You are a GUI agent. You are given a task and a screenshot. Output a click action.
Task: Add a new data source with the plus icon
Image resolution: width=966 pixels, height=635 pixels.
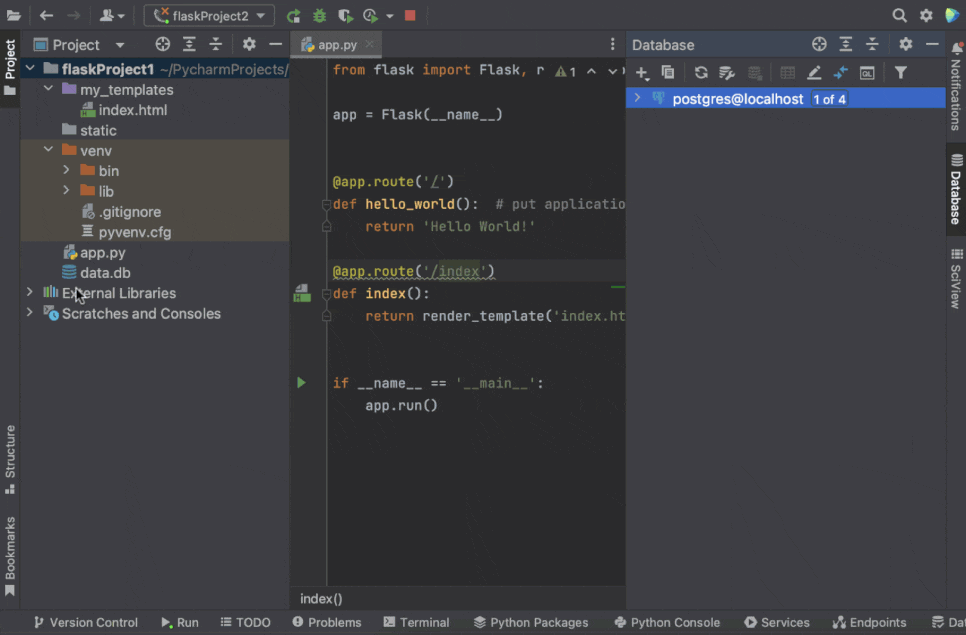[x=642, y=73]
